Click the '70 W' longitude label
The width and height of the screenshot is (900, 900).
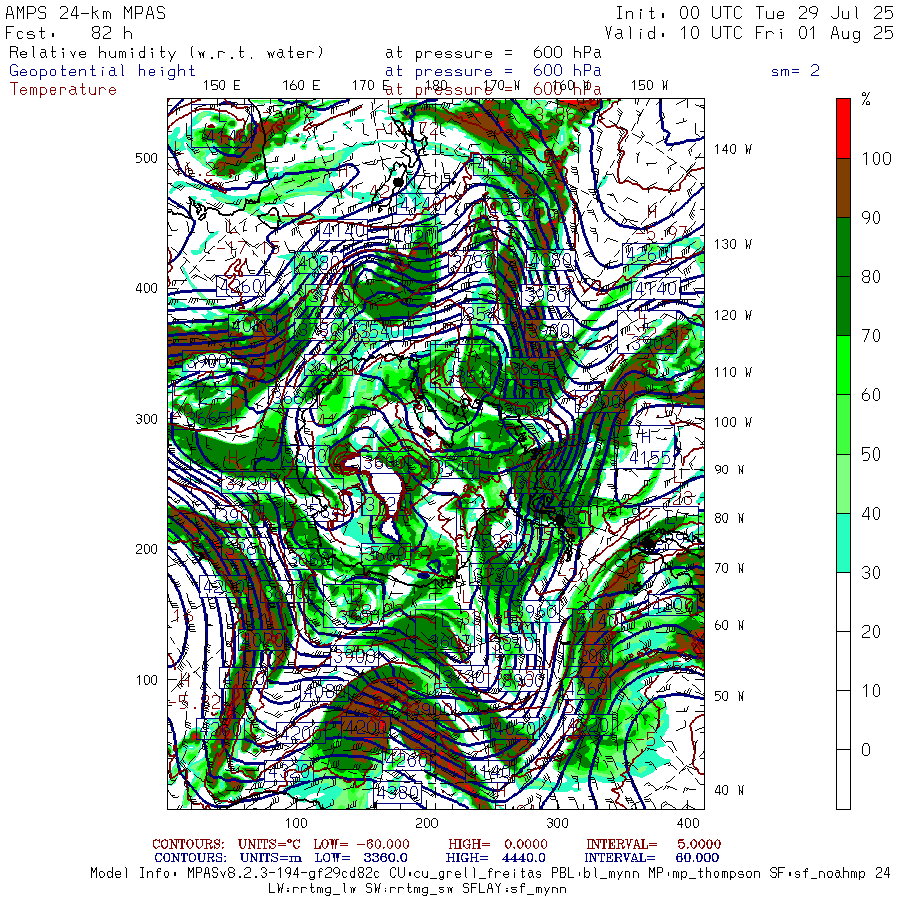point(729,569)
